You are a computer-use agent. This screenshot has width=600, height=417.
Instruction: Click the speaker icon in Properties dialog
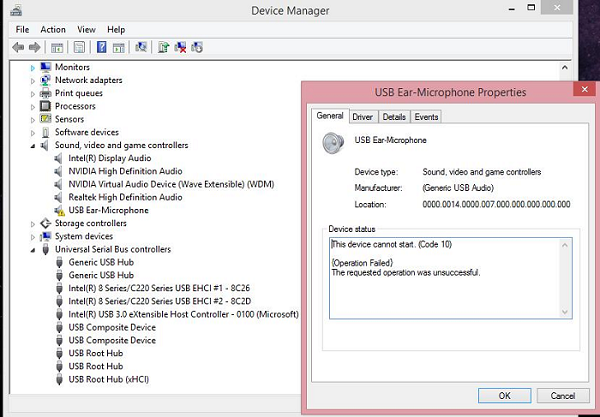click(x=333, y=143)
